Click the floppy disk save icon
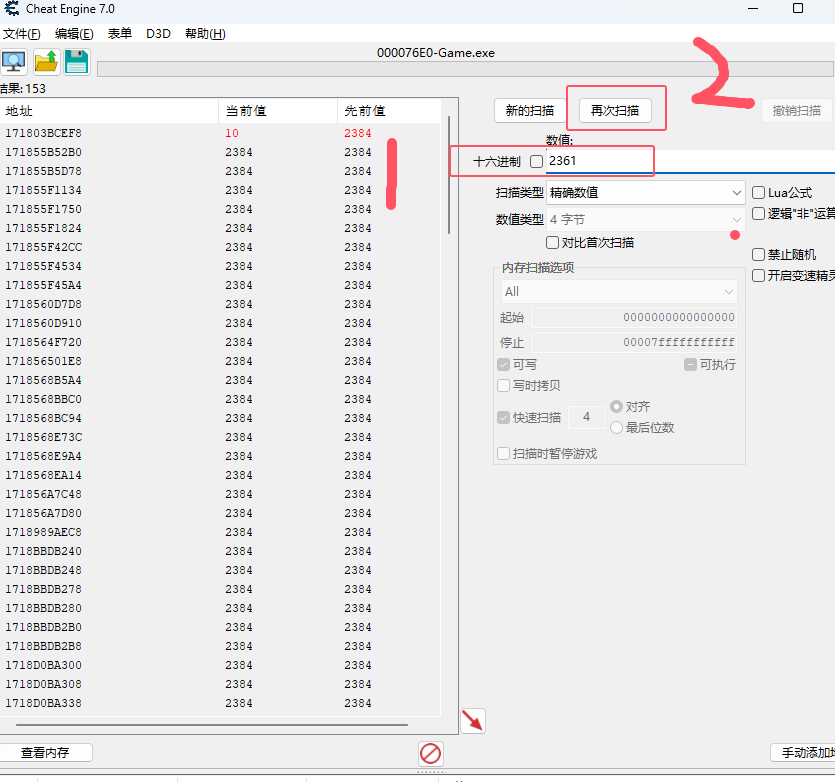The height and width of the screenshot is (782, 835). tap(77, 62)
